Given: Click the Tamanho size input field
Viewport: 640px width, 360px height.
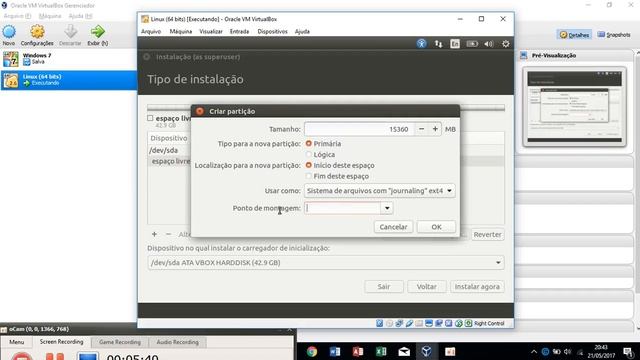Looking at the screenshot, I should pos(359,129).
